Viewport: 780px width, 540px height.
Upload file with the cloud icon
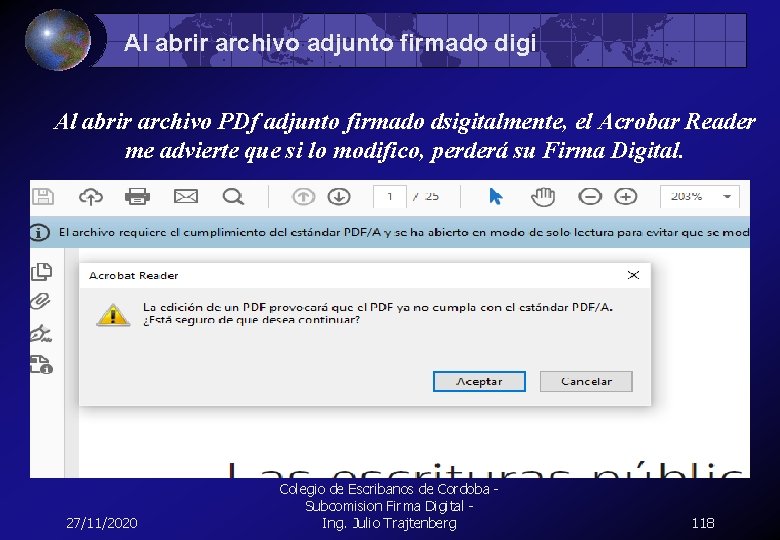[x=91, y=197]
